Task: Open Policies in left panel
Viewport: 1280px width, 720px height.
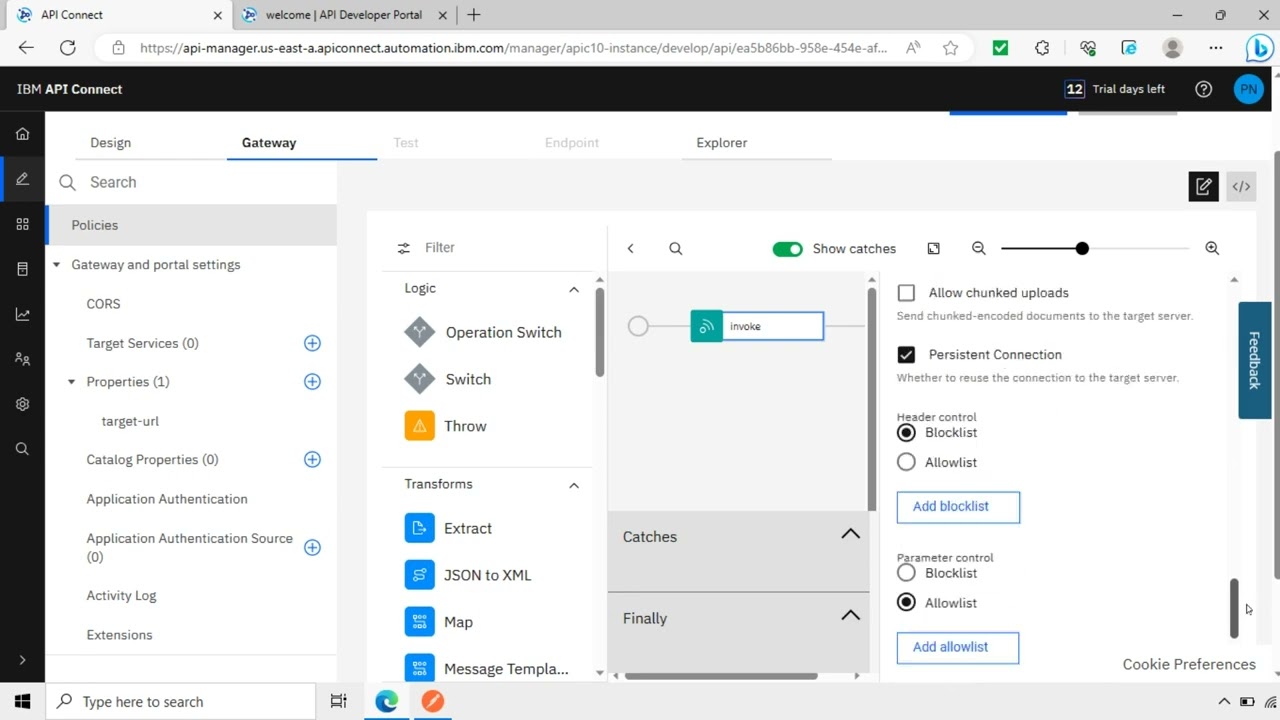Action: point(191,225)
